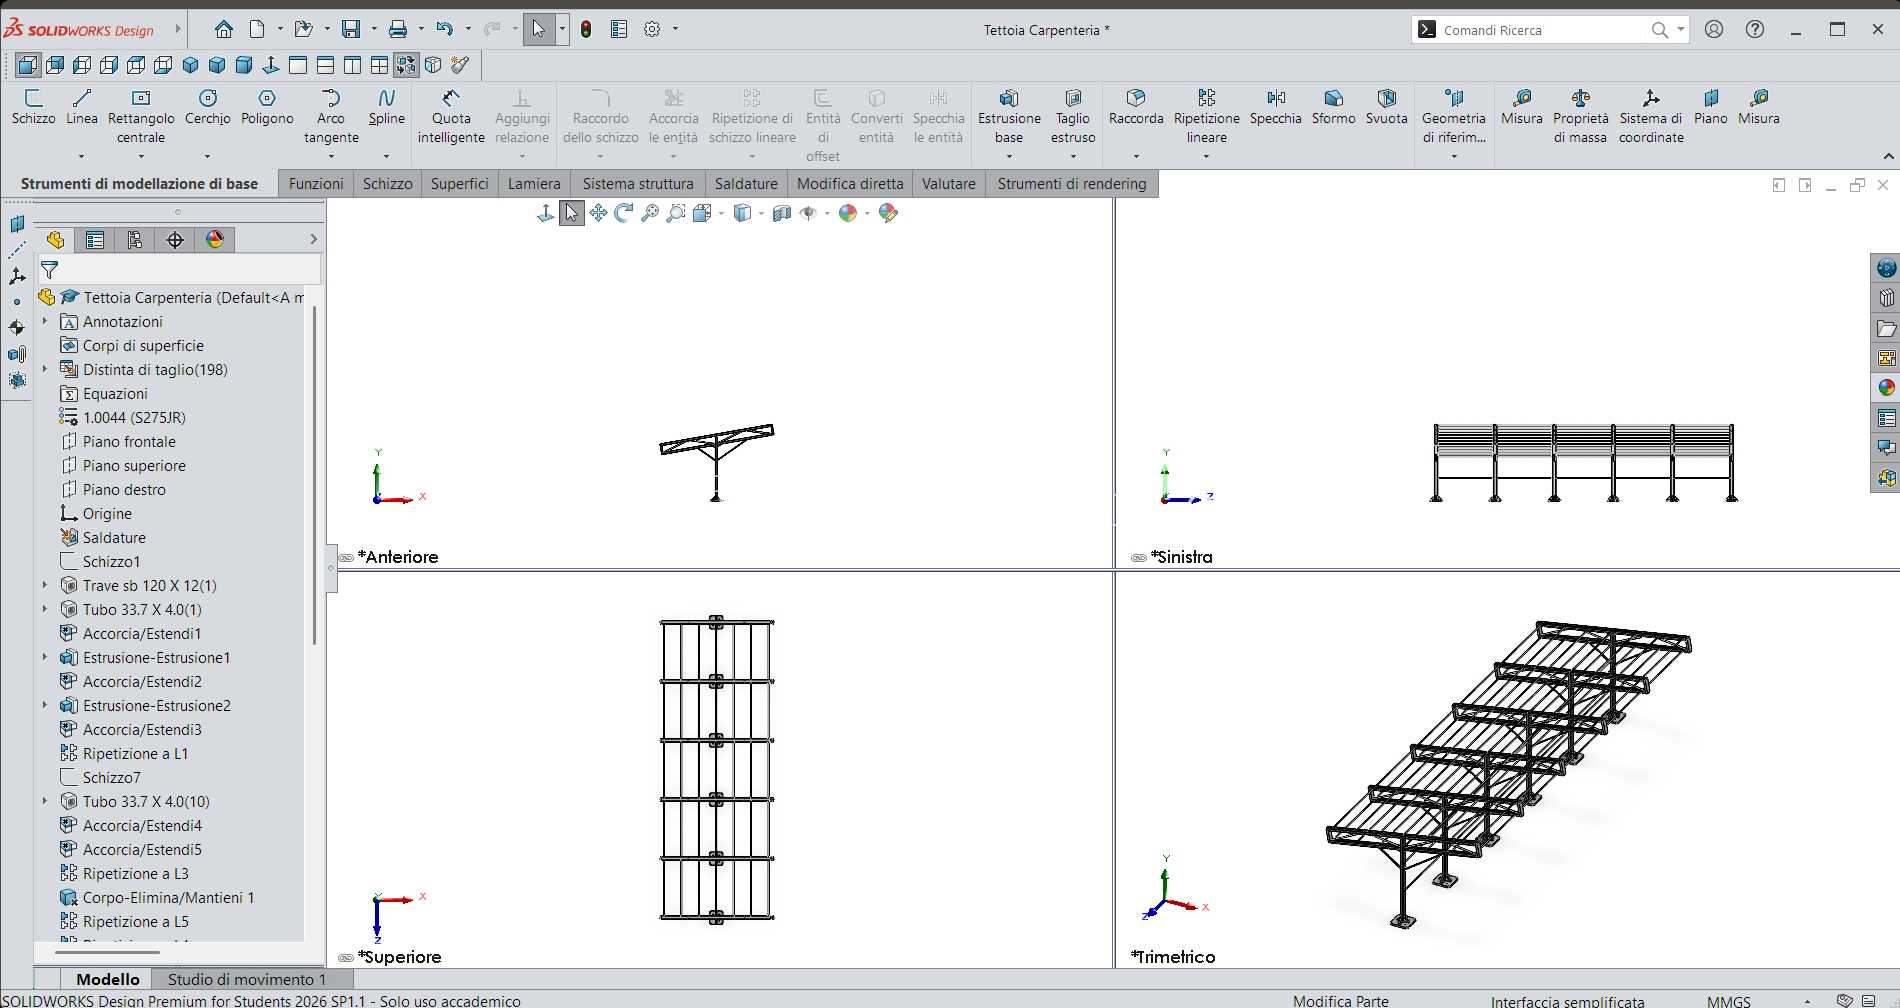Open the Cerchio tool dropdown arrow
1900x1008 pixels.
(x=207, y=156)
